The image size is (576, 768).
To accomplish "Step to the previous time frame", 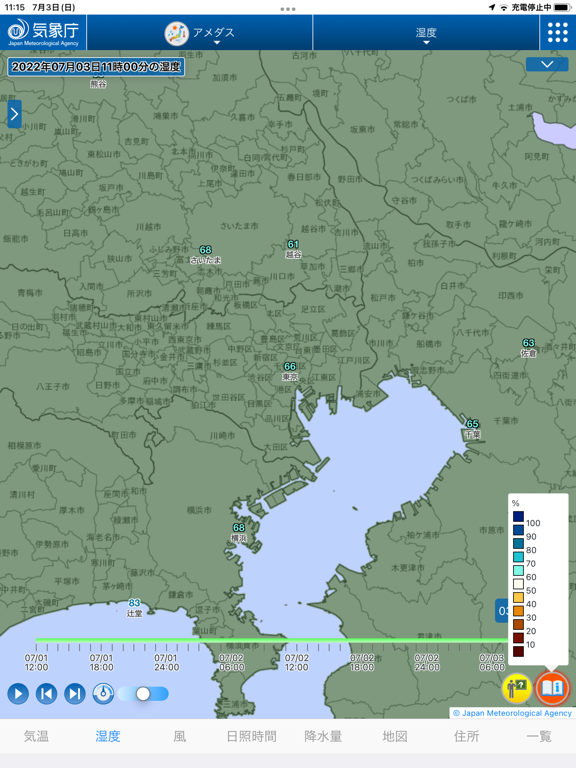I will click(47, 694).
